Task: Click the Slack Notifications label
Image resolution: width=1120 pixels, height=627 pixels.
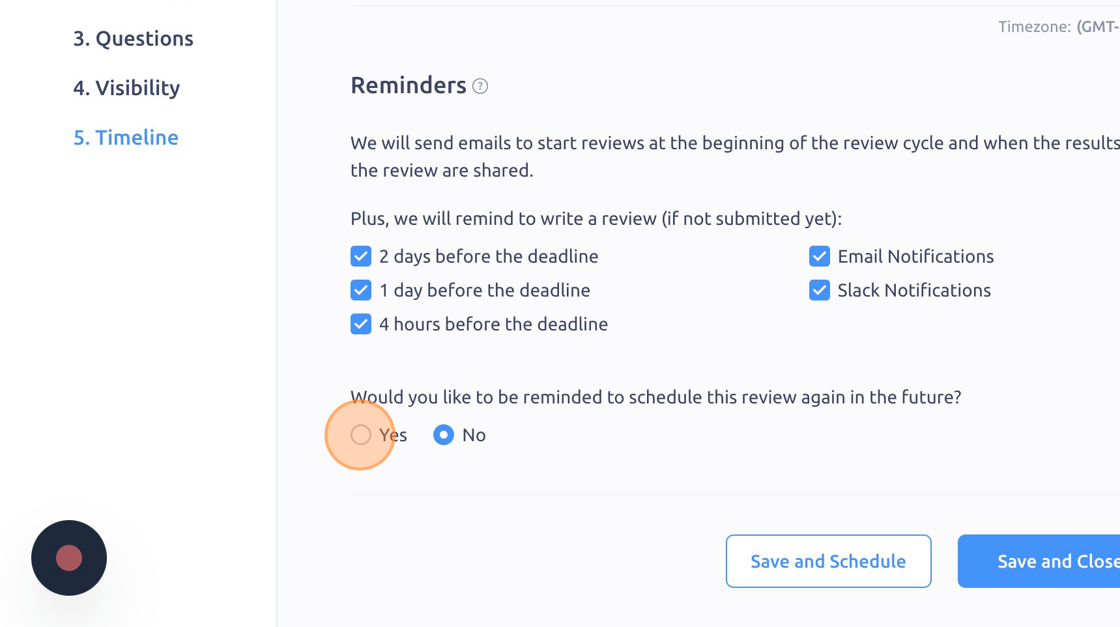Action: pos(914,290)
